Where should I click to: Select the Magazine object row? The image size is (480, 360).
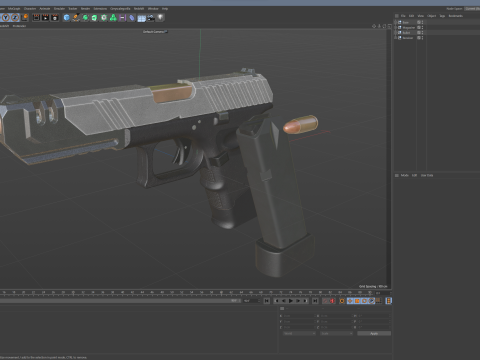pyautogui.click(x=409, y=28)
